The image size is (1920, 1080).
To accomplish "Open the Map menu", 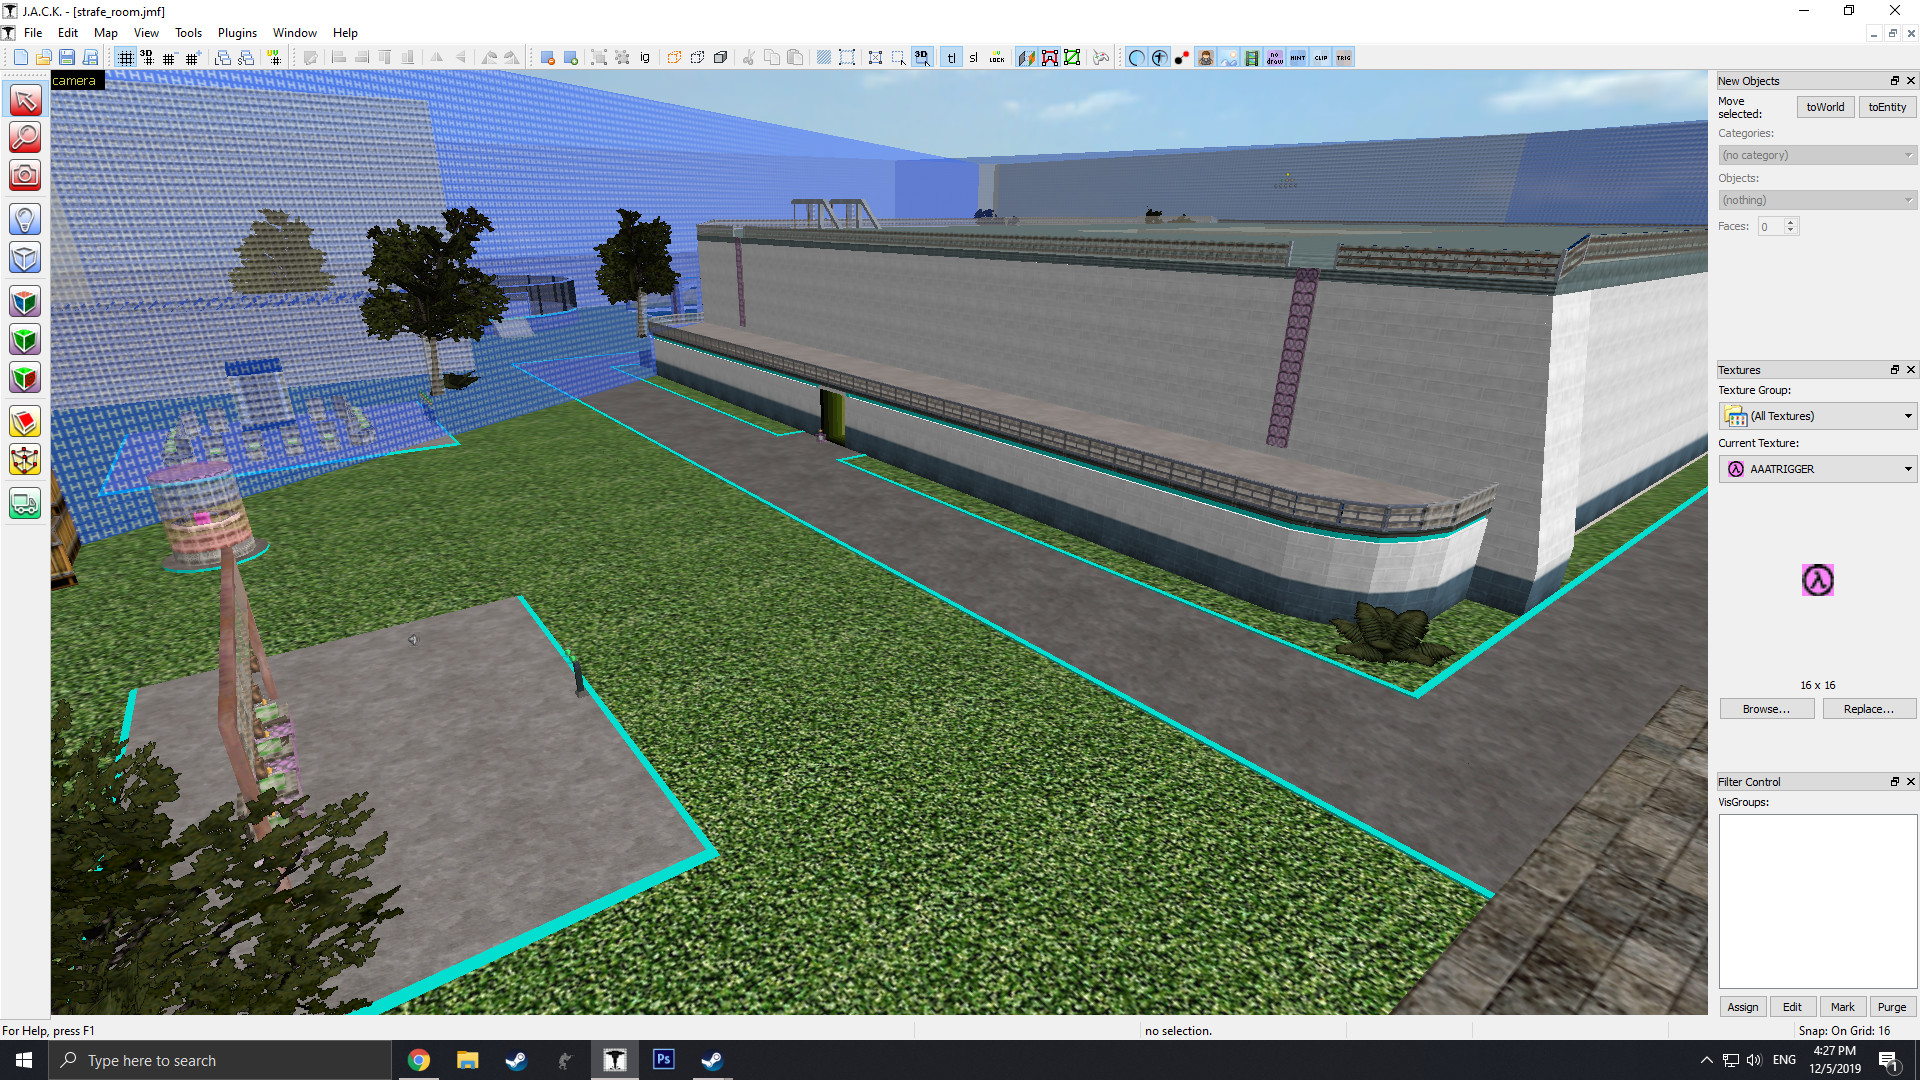I will tap(106, 33).
